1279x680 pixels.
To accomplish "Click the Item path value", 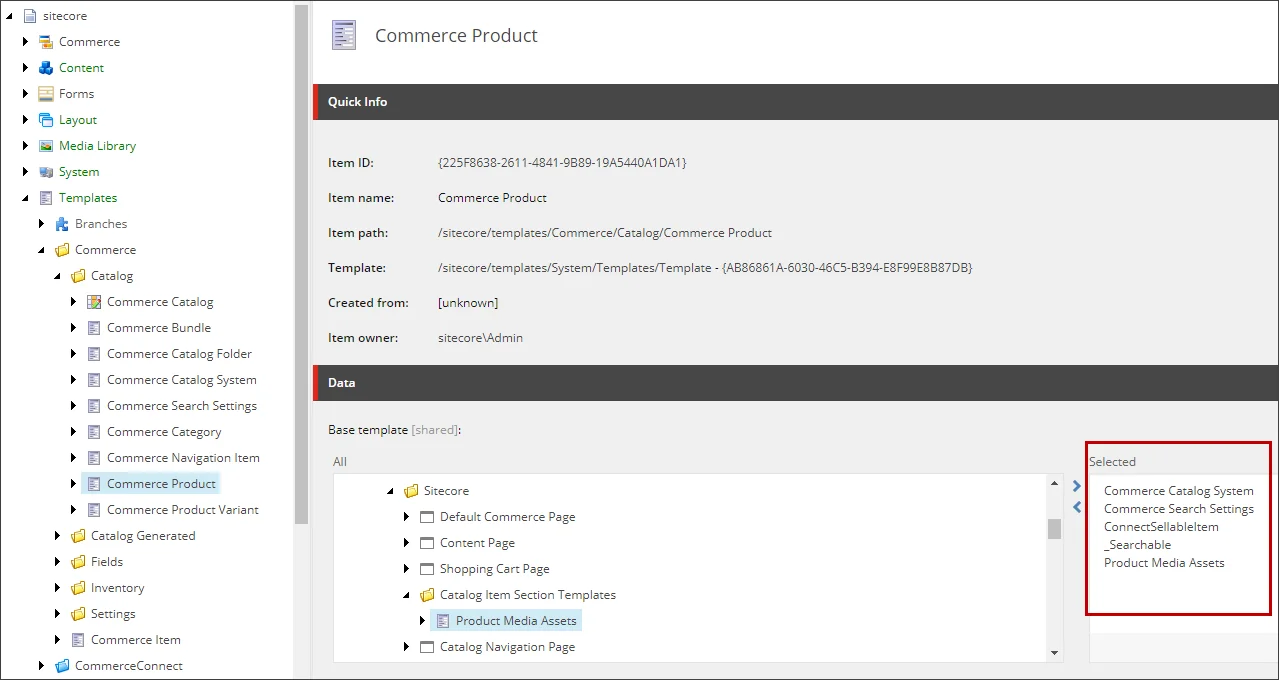I will click(605, 233).
